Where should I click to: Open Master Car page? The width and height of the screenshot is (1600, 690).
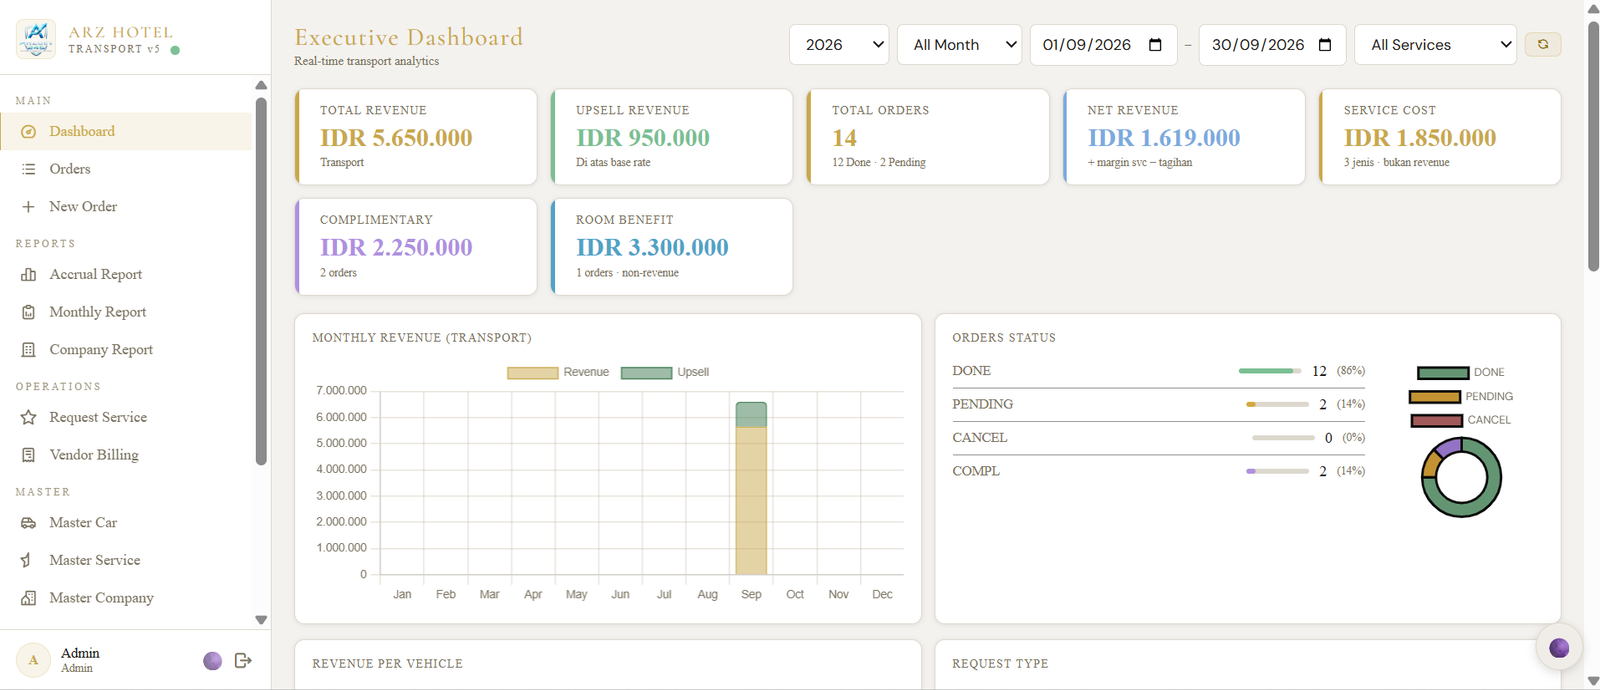(x=126, y=523)
